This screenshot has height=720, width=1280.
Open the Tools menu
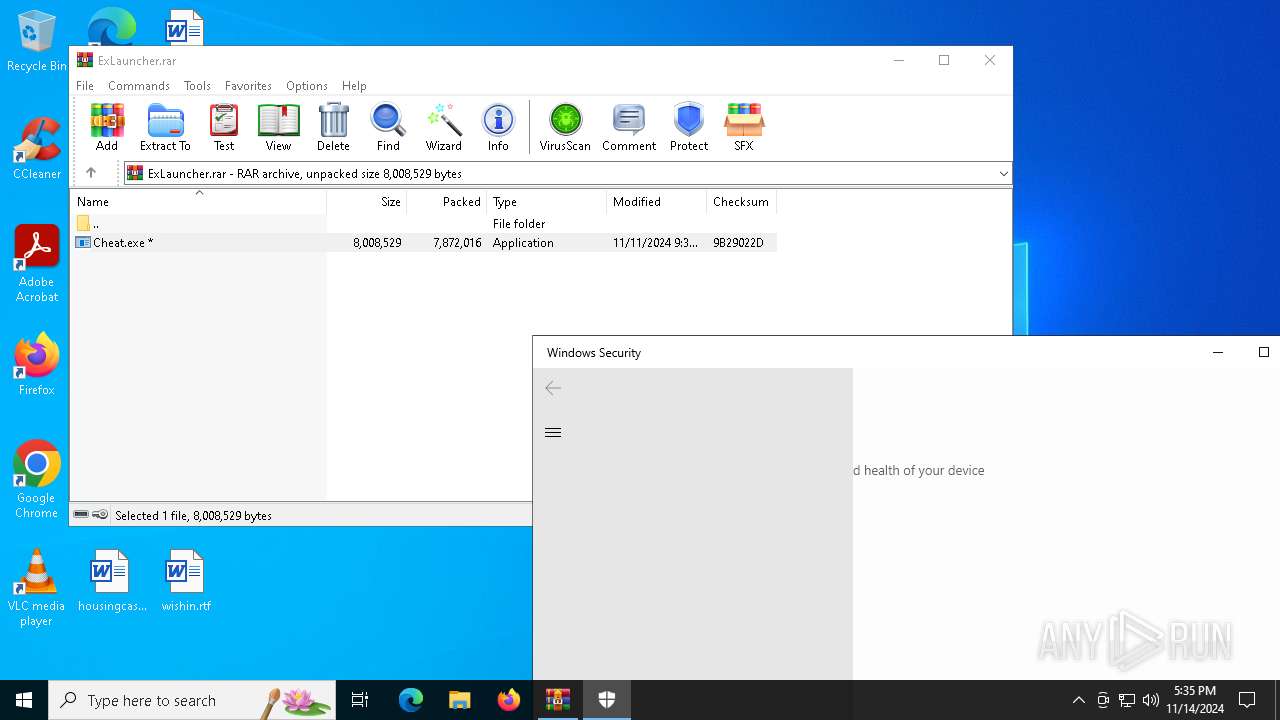click(x=197, y=86)
